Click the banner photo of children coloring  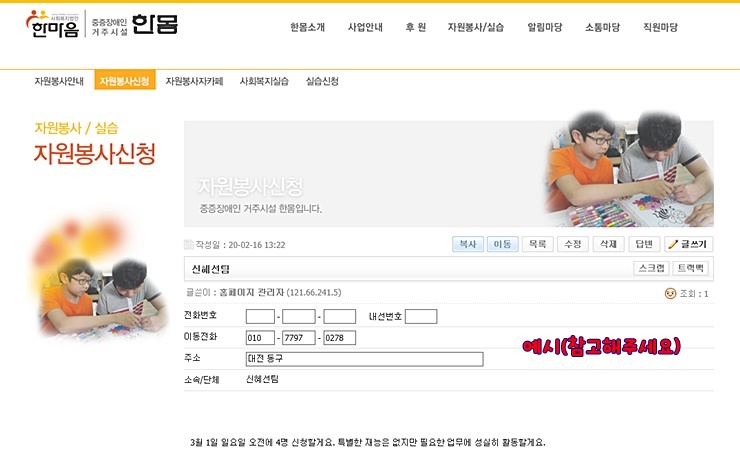tap(629, 169)
